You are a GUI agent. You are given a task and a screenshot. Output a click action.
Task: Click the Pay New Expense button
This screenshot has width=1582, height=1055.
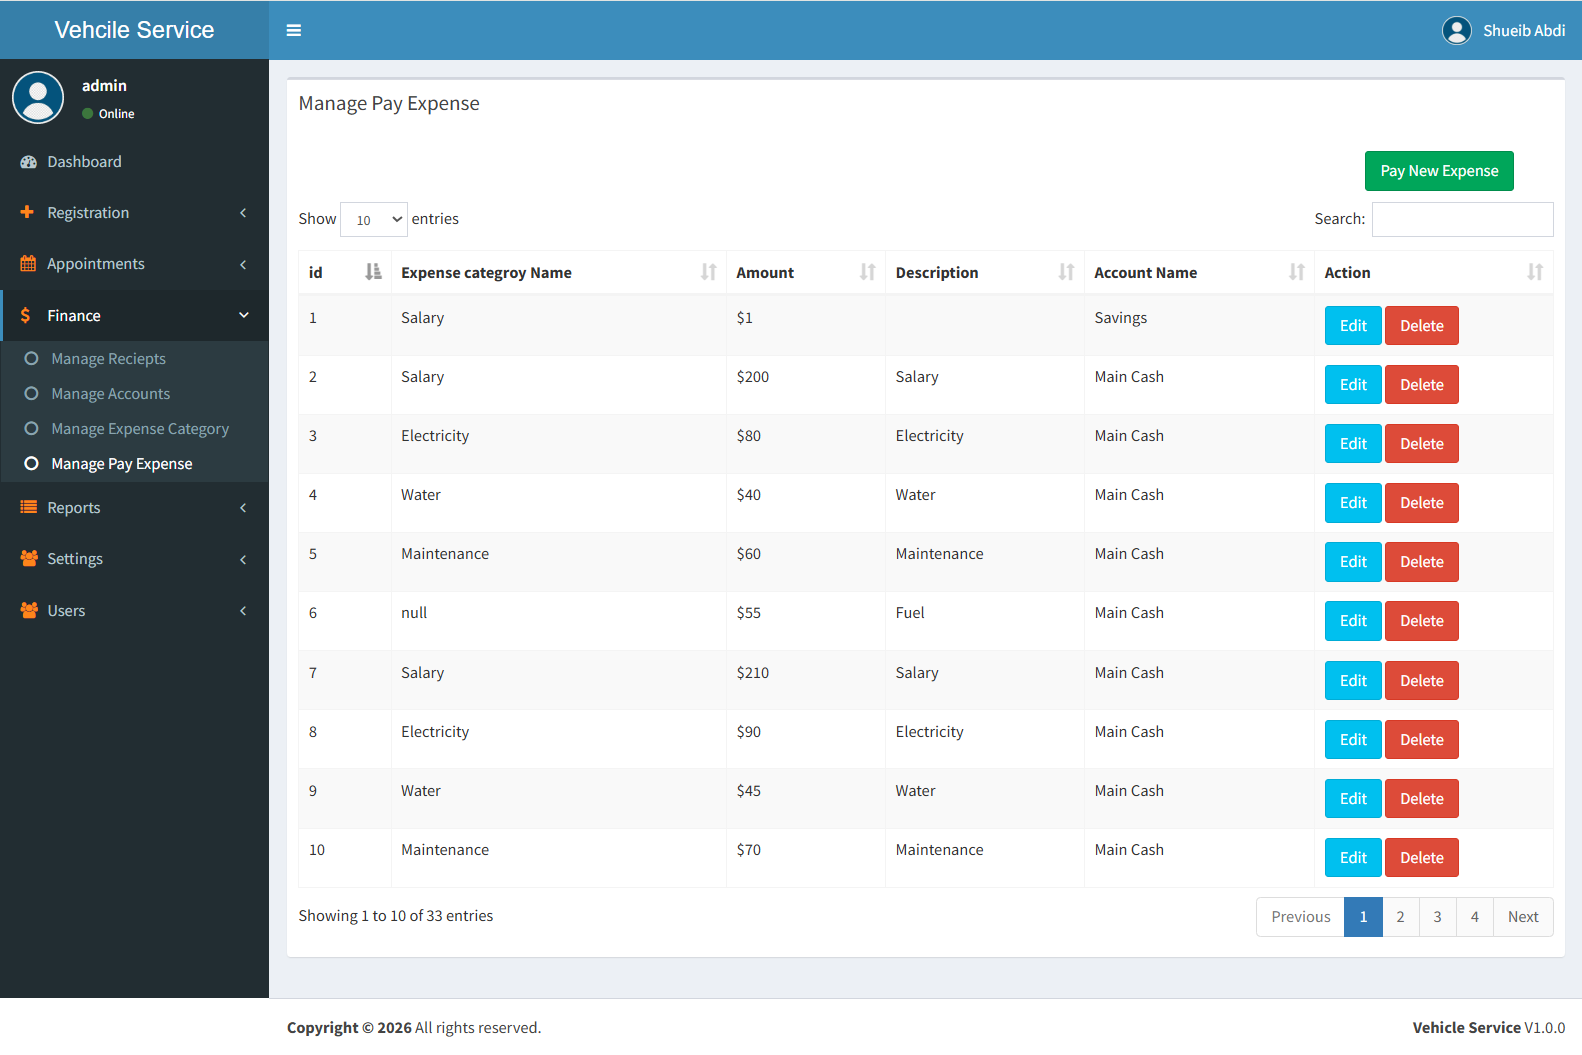pyautogui.click(x=1439, y=171)
